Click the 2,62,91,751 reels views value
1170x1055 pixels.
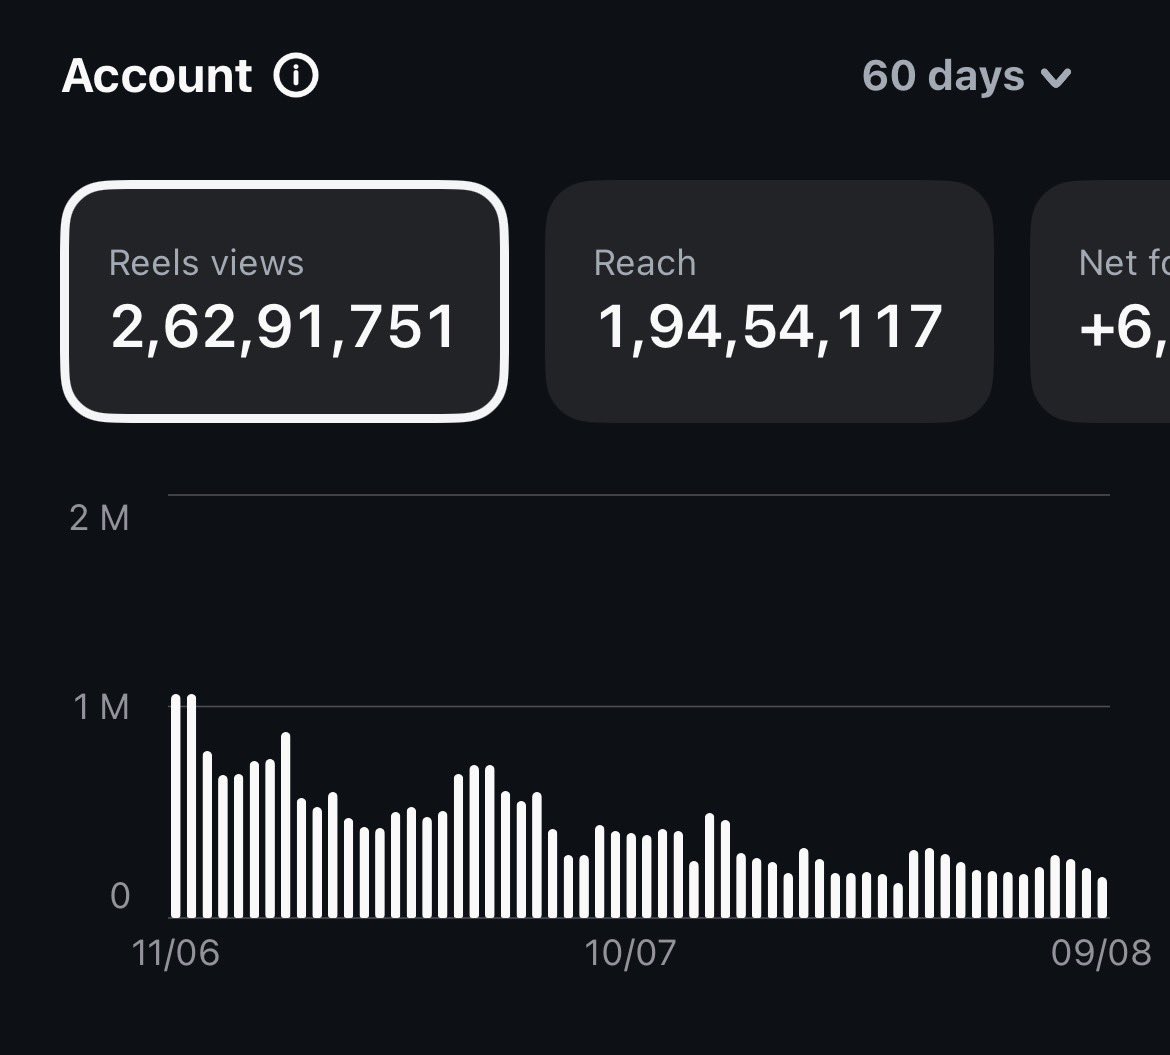click(x=283, y=328)
